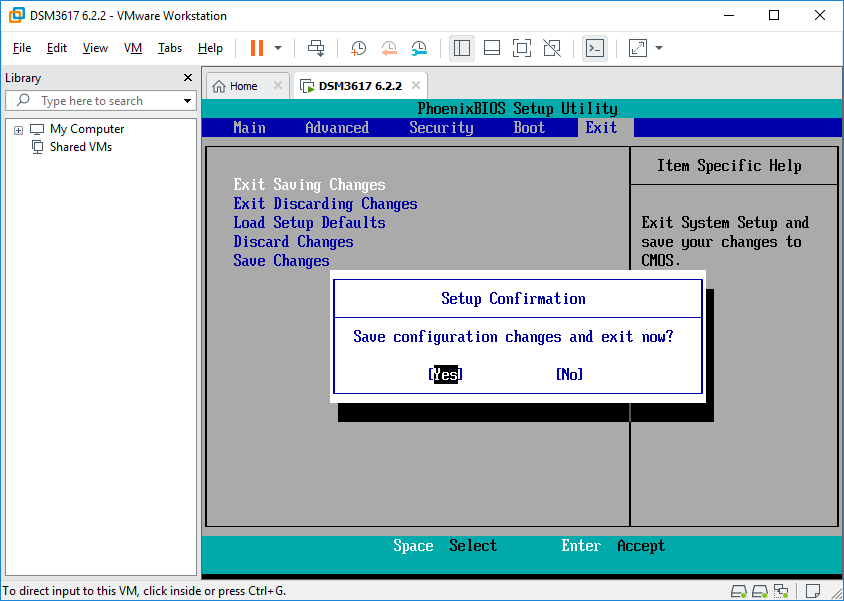Pause the virtual machine with the orange button
Viewport: 844px width, 601px height.
tap(257, 48)
